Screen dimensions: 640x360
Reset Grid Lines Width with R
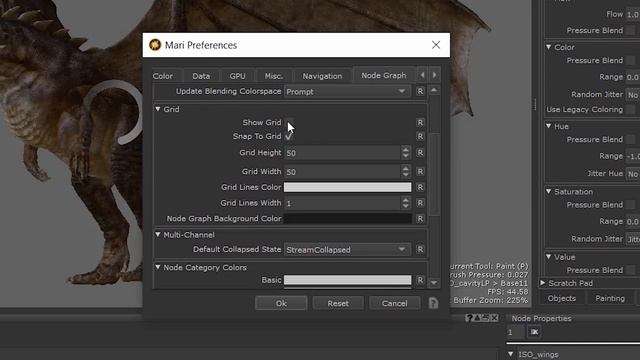point(420,203)
